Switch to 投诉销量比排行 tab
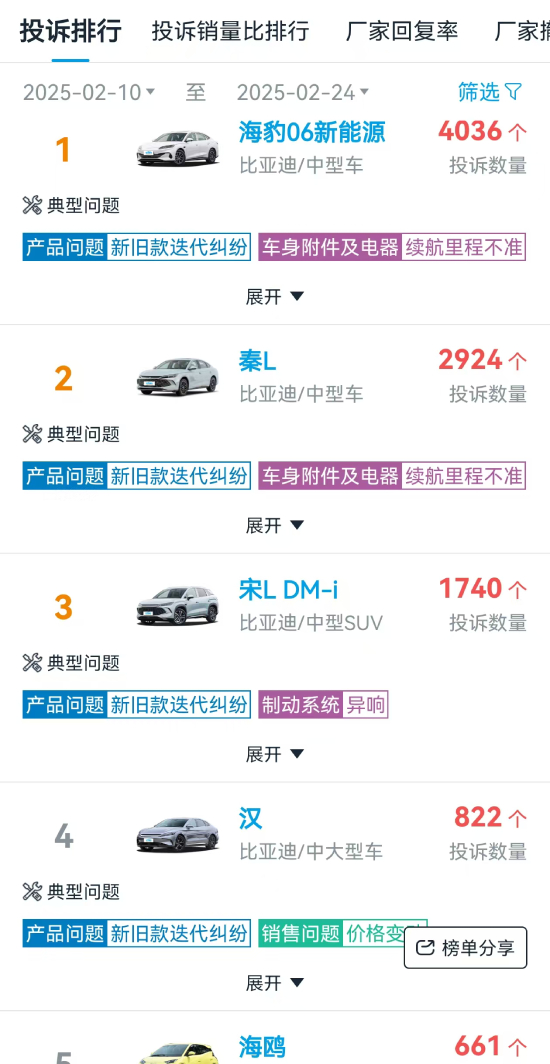This screenshot has width=550, height=1064. pyautogui.click(x=231, y=31)
